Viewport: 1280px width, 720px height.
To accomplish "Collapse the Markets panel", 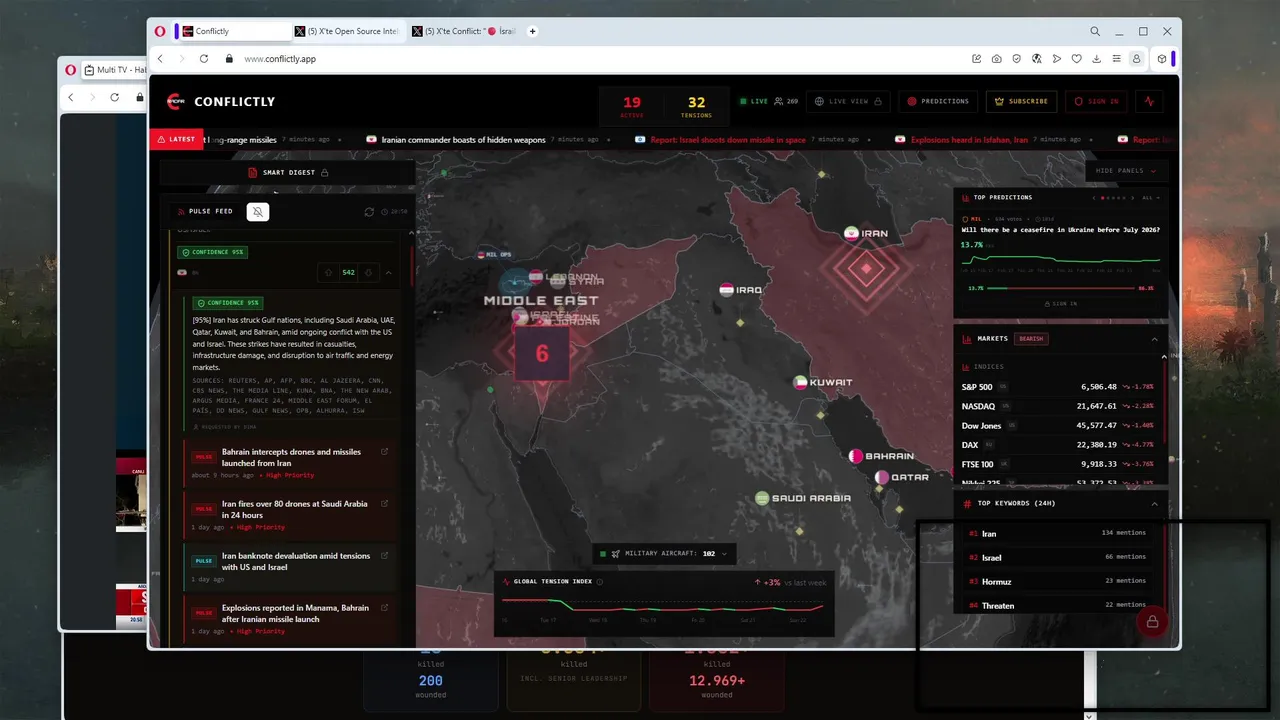I will coord(1154,339).
